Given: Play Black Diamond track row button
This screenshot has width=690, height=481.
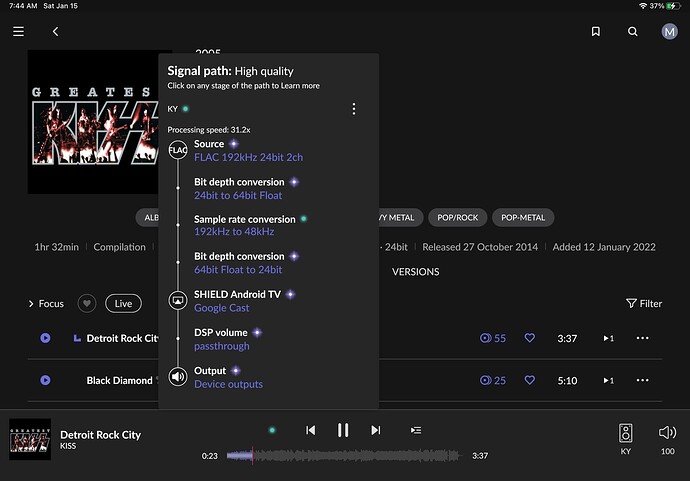Looking at the screenshot, I should (45, 380).
